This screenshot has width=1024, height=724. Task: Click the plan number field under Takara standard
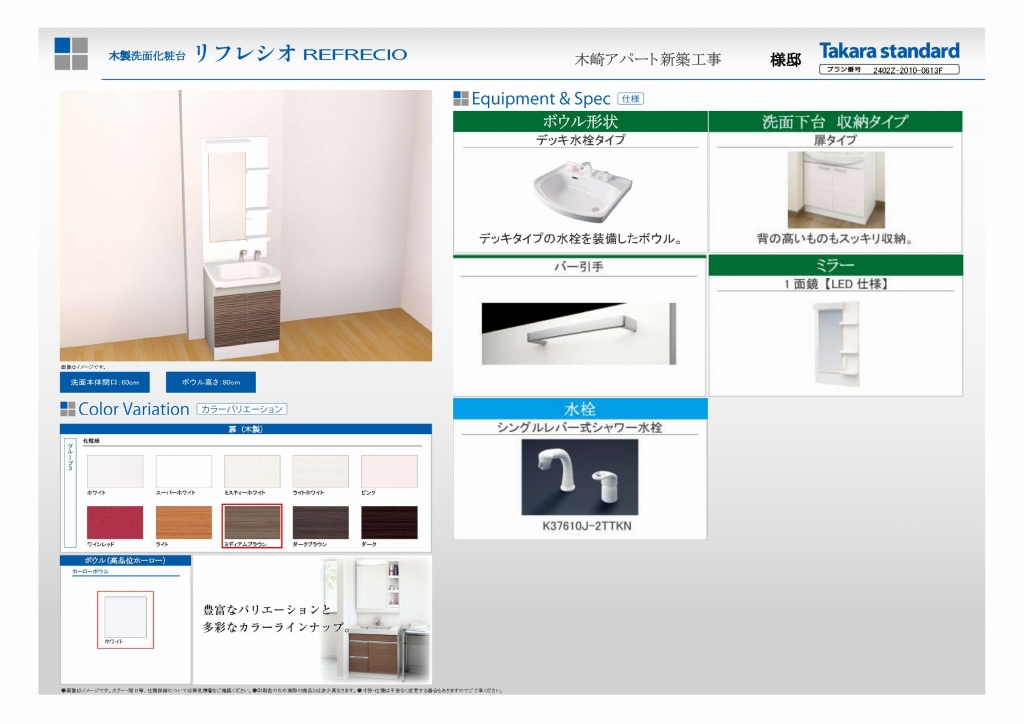pyautogui.click(x=888, y=70)
